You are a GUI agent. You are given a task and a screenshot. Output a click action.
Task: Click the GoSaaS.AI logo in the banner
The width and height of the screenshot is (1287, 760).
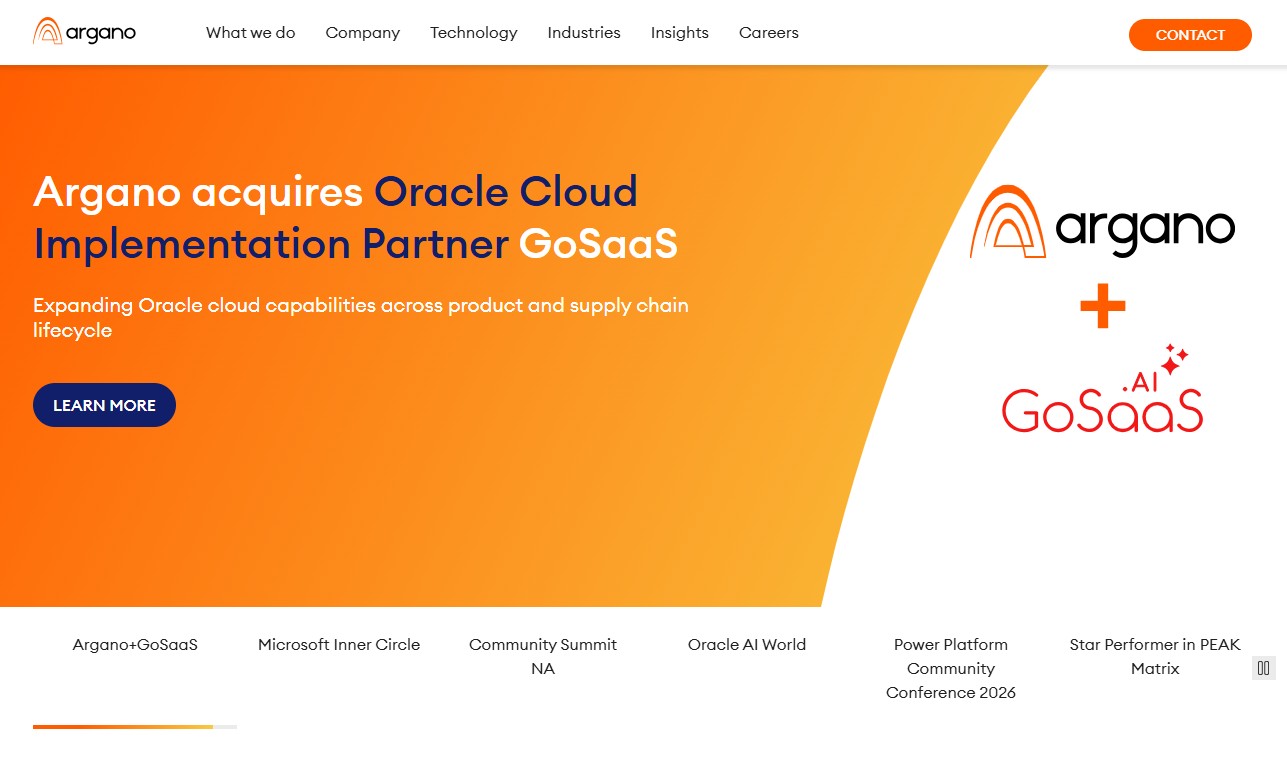(x=1102, y=390)
